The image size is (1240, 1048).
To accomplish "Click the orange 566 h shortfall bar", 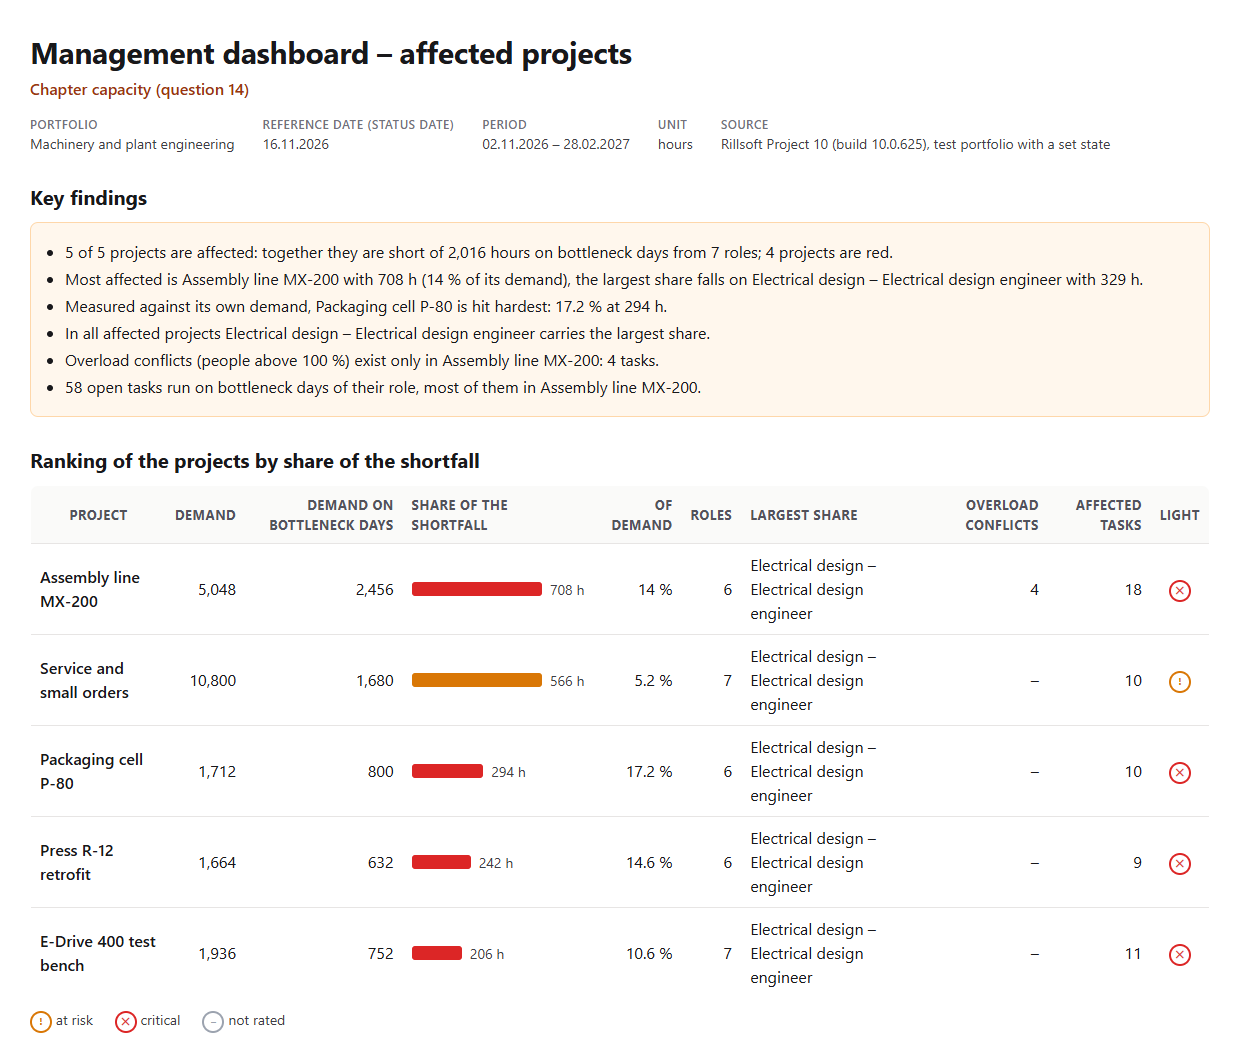I will coord(477,681).
